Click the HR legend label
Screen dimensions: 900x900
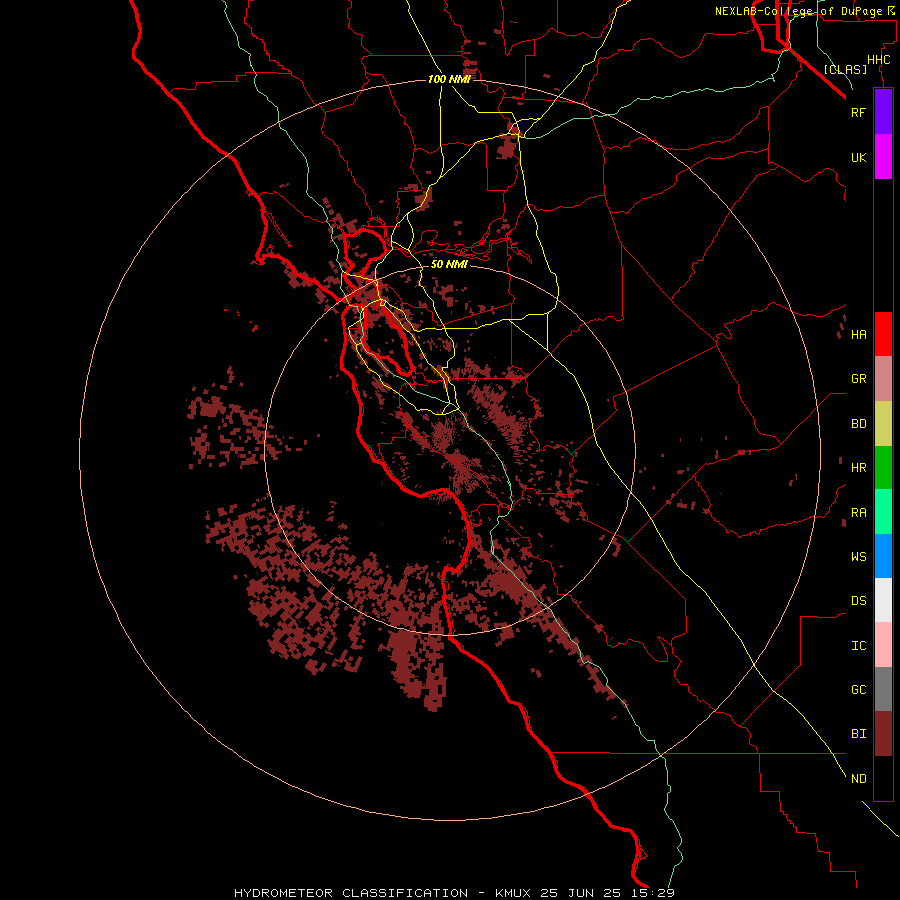tap(859, 468)
